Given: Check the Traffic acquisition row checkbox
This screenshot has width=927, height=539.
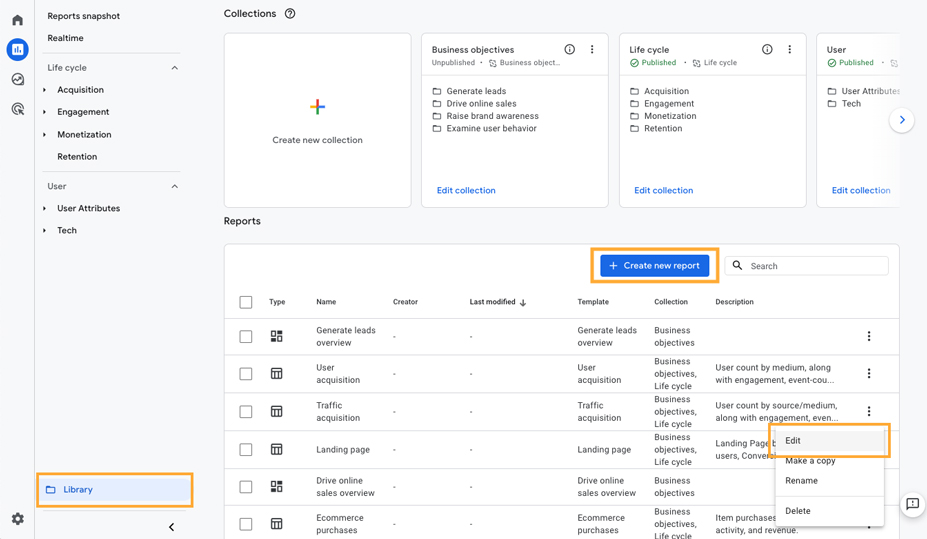Looking at the screenshot, I should pyautogui.click(x=246, y=411).
